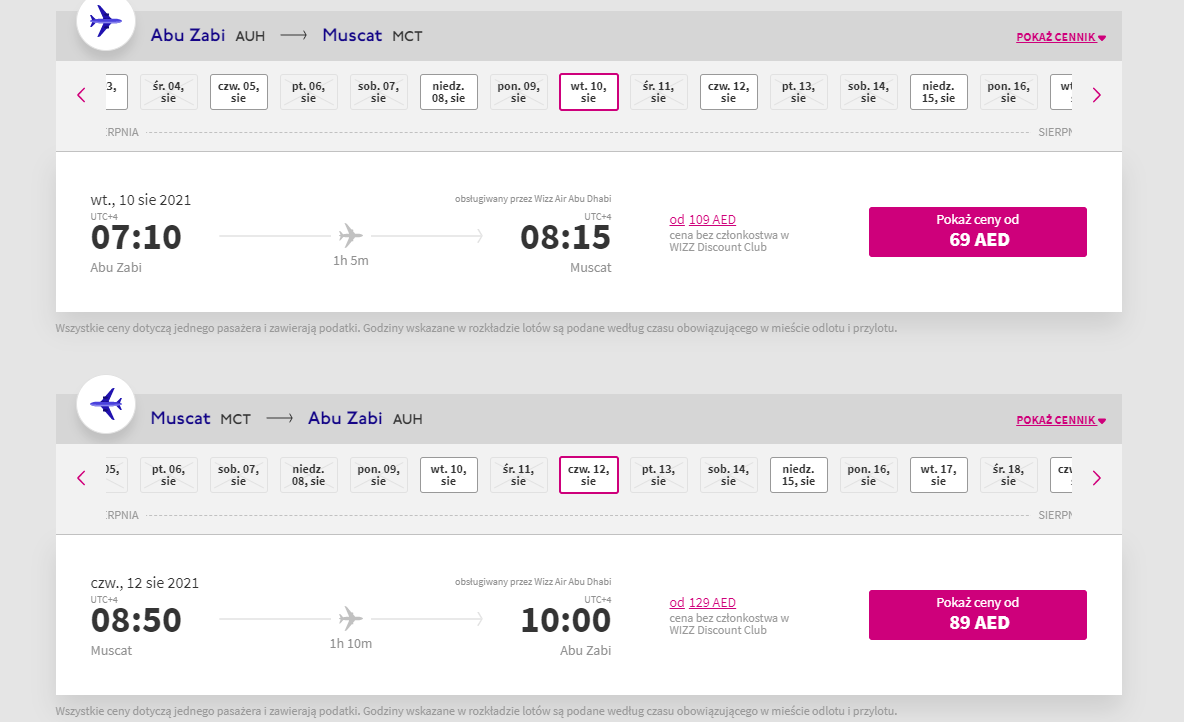Screen dimensions: 1184x722
Task: Click plane icon on 08:50 flight route line
Action: pos(350,619)
